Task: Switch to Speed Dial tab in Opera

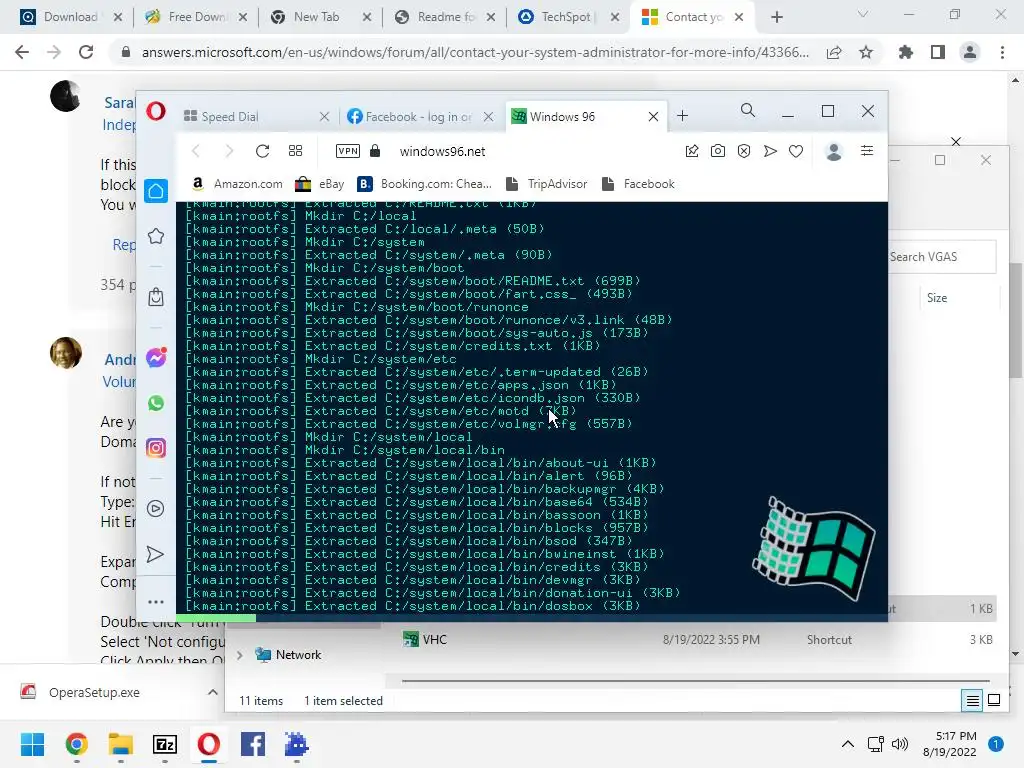Action: click(256, 116)
